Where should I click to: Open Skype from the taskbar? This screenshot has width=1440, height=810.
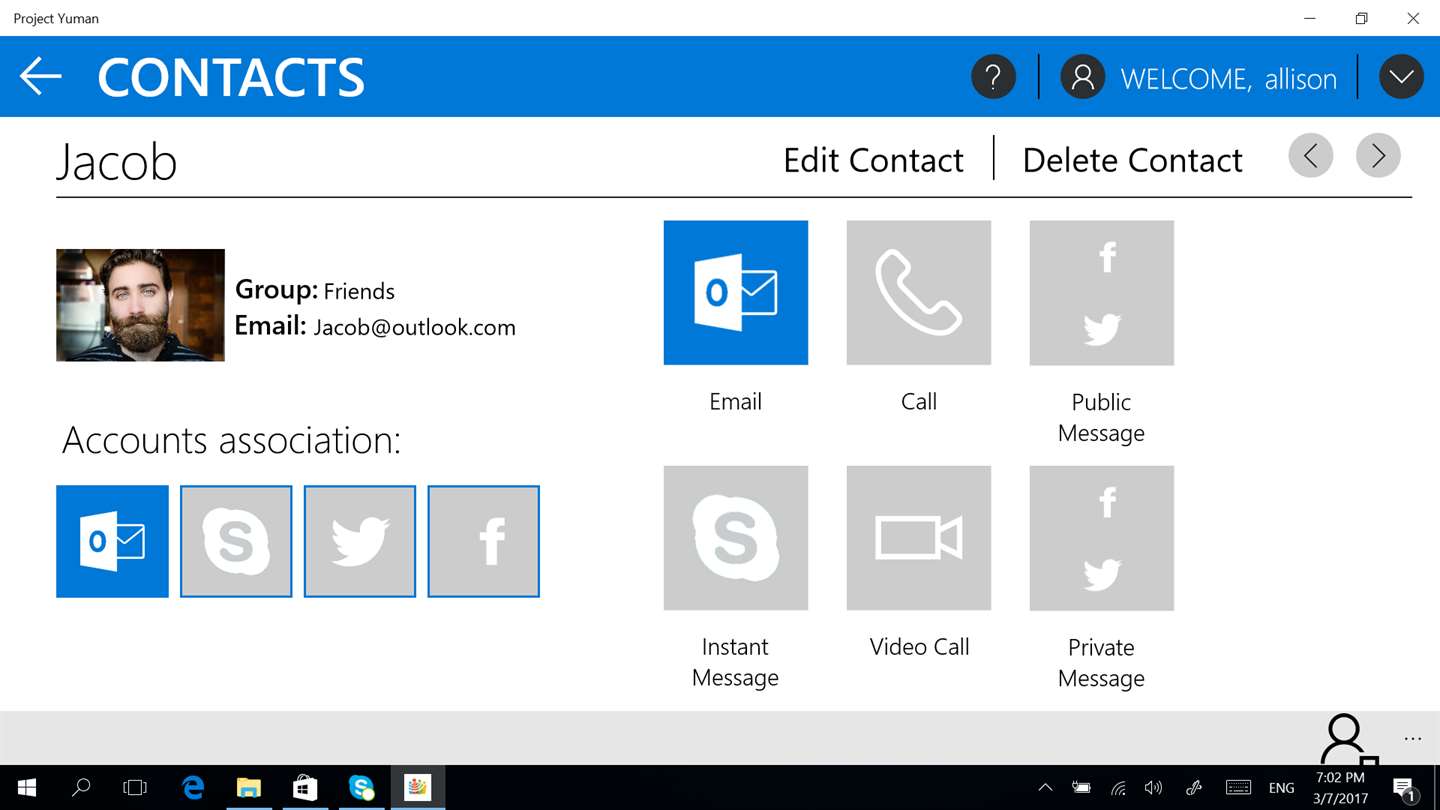361,788
